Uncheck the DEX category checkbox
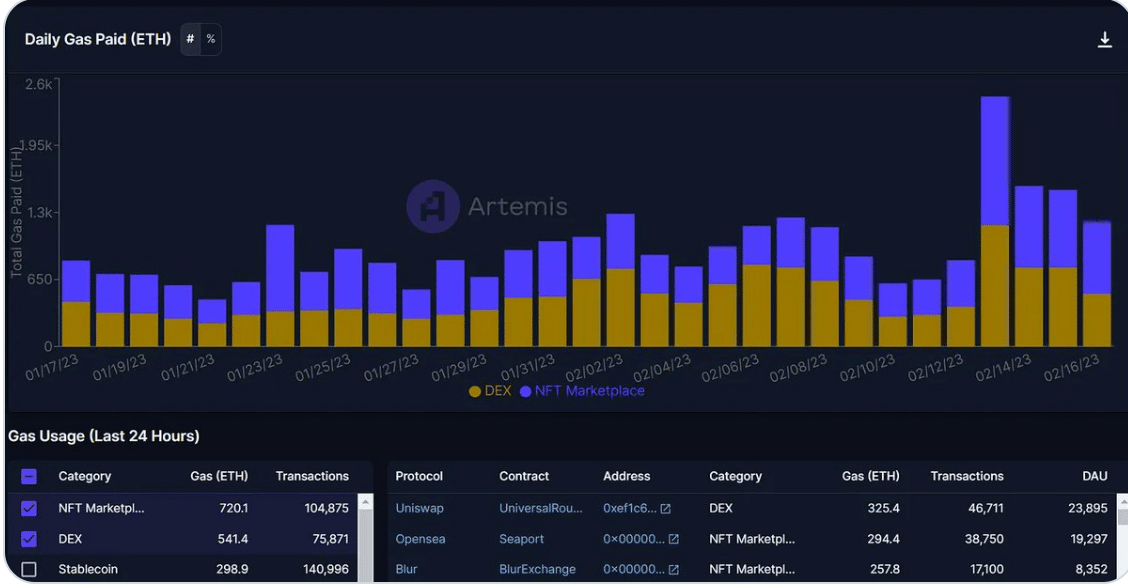Viewport: 1128px width, 588px height. click(x=28, y=539)
